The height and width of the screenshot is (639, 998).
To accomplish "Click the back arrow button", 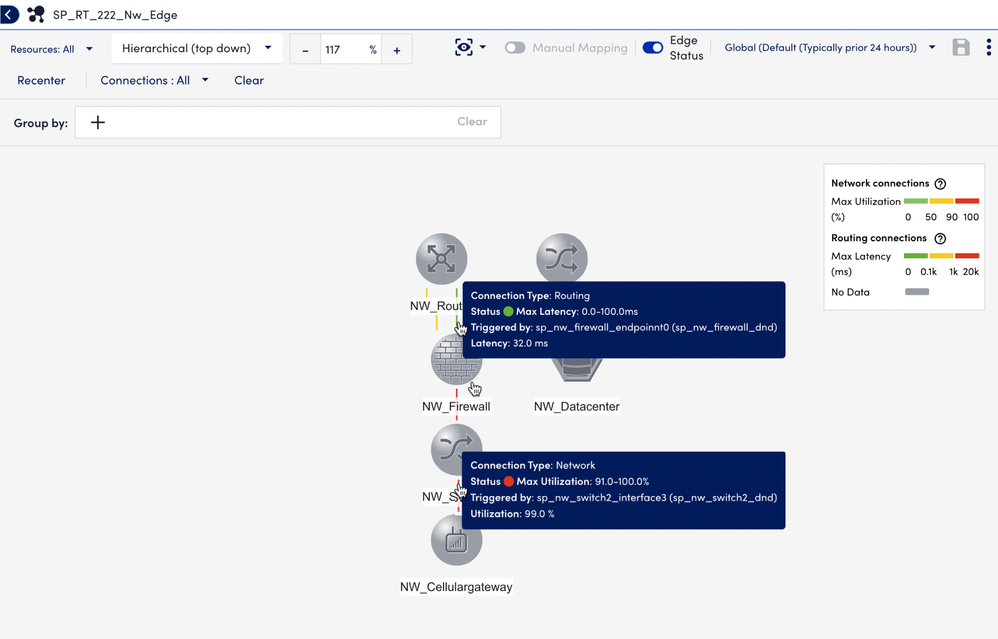I will pyautogui.click(x=10, y=15).
